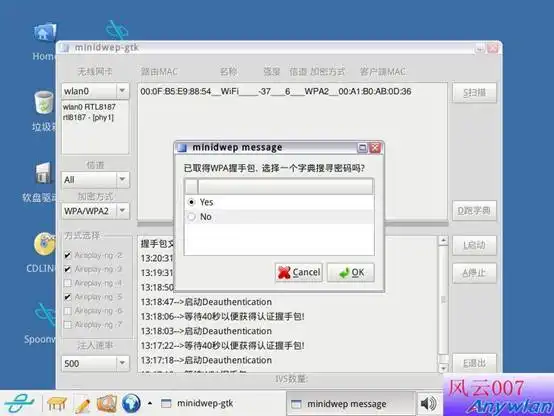
Task: Click the A停止 stop button
Action: tap(474, 273)
